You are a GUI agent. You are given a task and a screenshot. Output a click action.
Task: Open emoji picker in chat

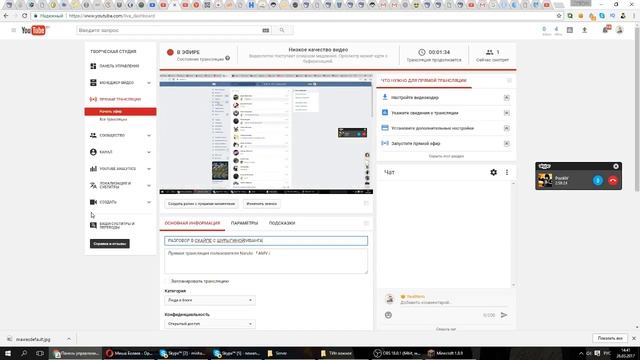tap(388, 315)
